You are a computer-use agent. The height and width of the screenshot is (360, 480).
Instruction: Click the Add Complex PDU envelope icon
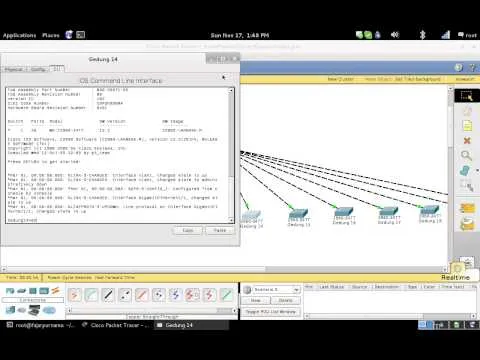467,224
